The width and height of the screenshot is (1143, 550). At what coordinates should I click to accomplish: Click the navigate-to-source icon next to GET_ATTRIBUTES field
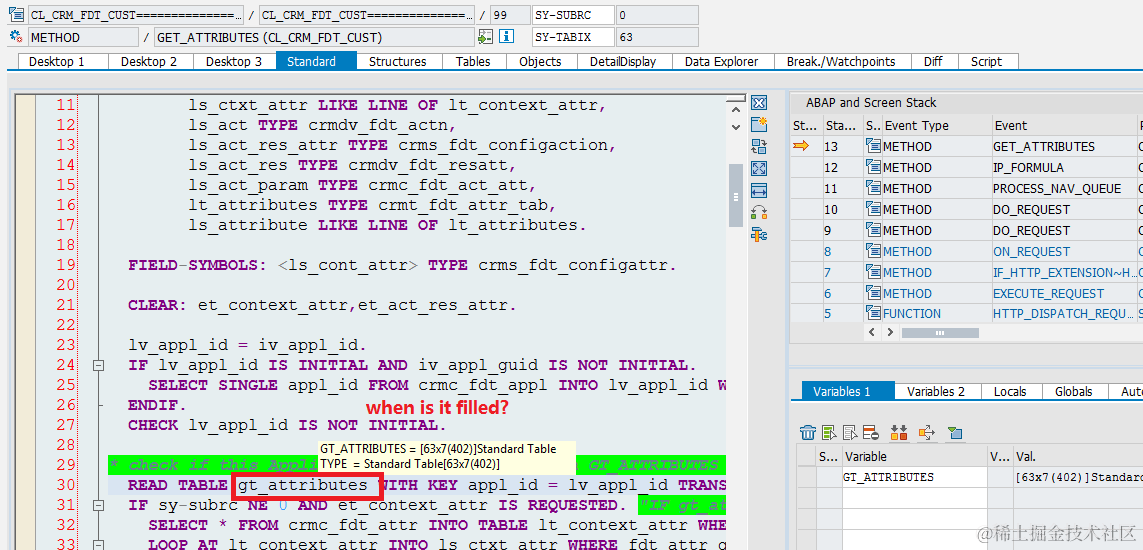(485, 37)
